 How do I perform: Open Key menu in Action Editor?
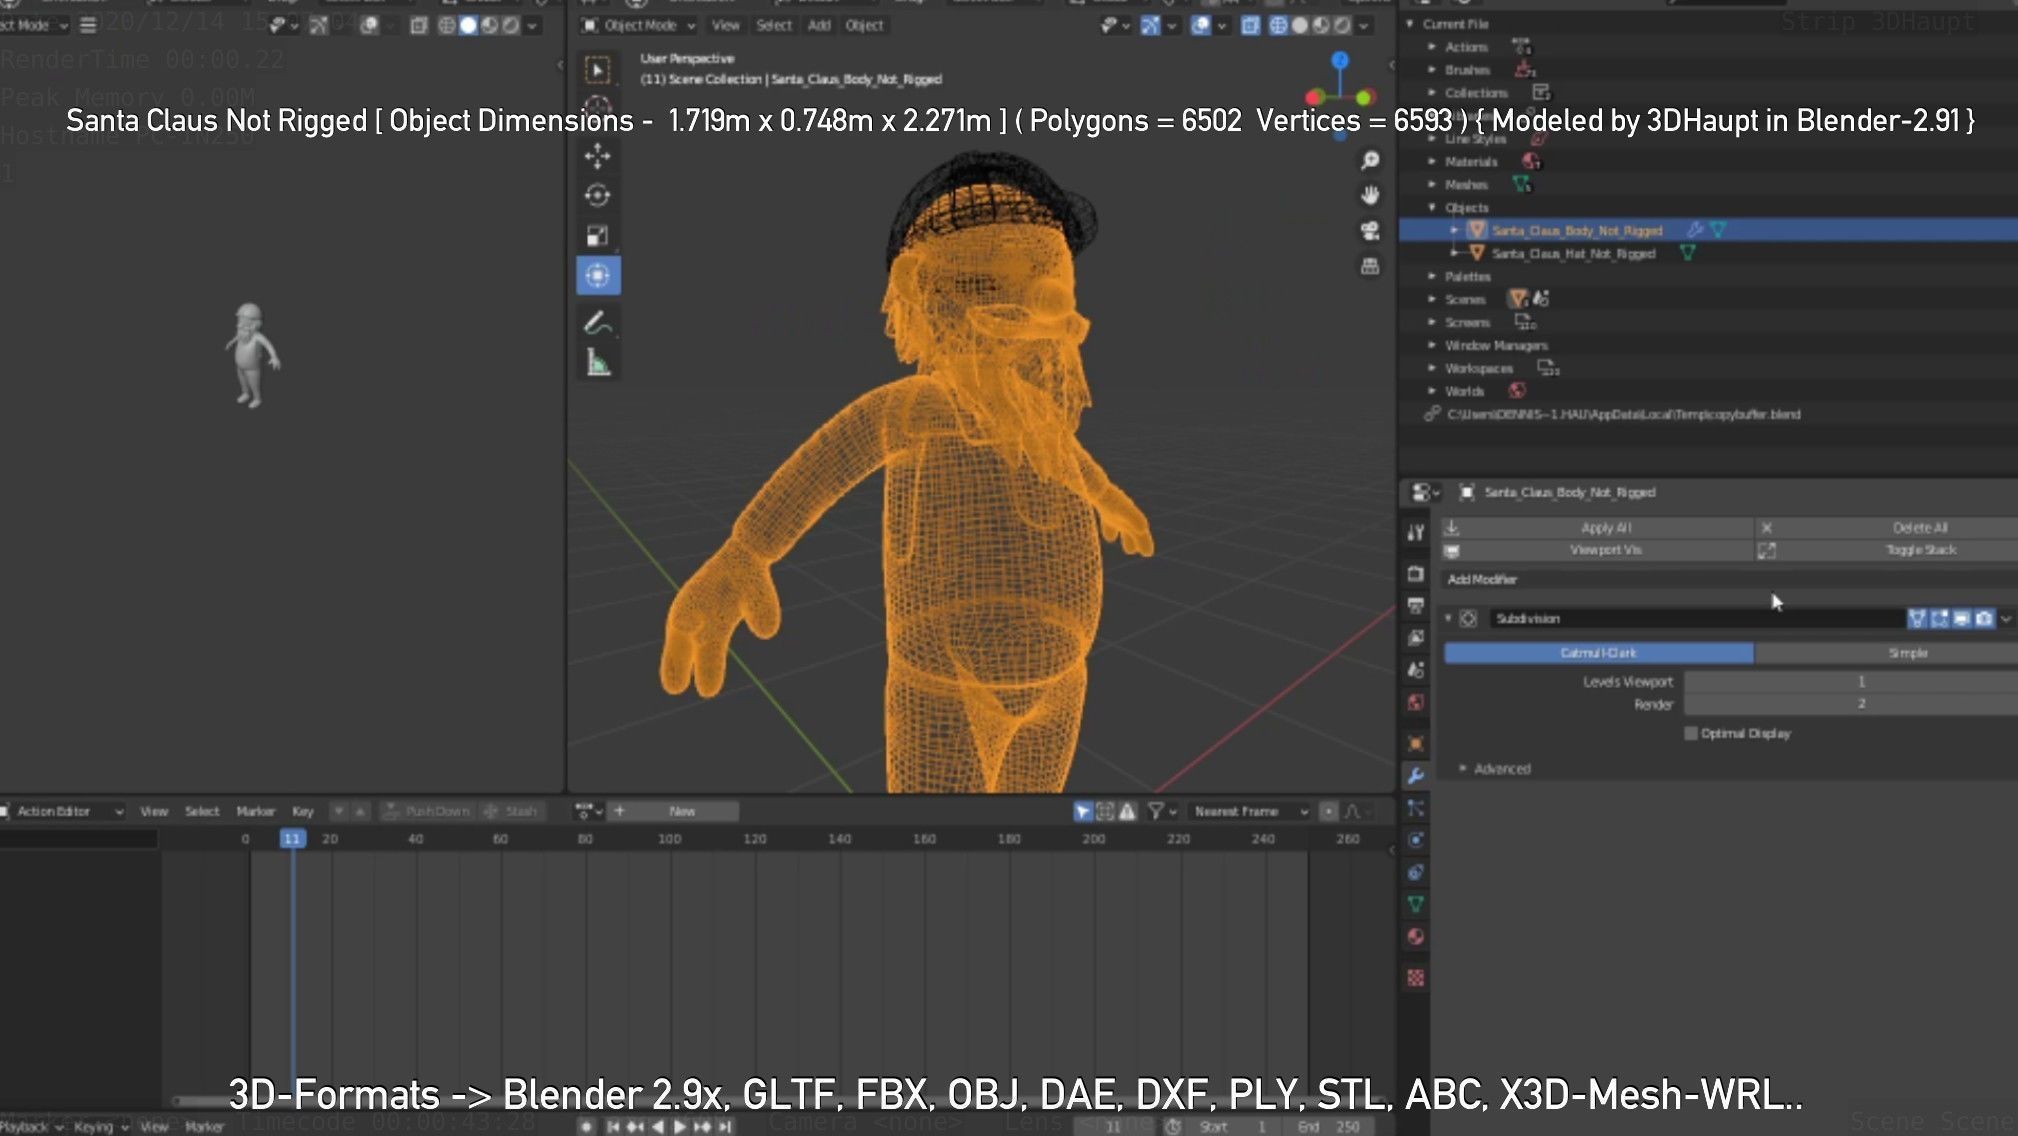pyautogui.click(x=303, y=811)
